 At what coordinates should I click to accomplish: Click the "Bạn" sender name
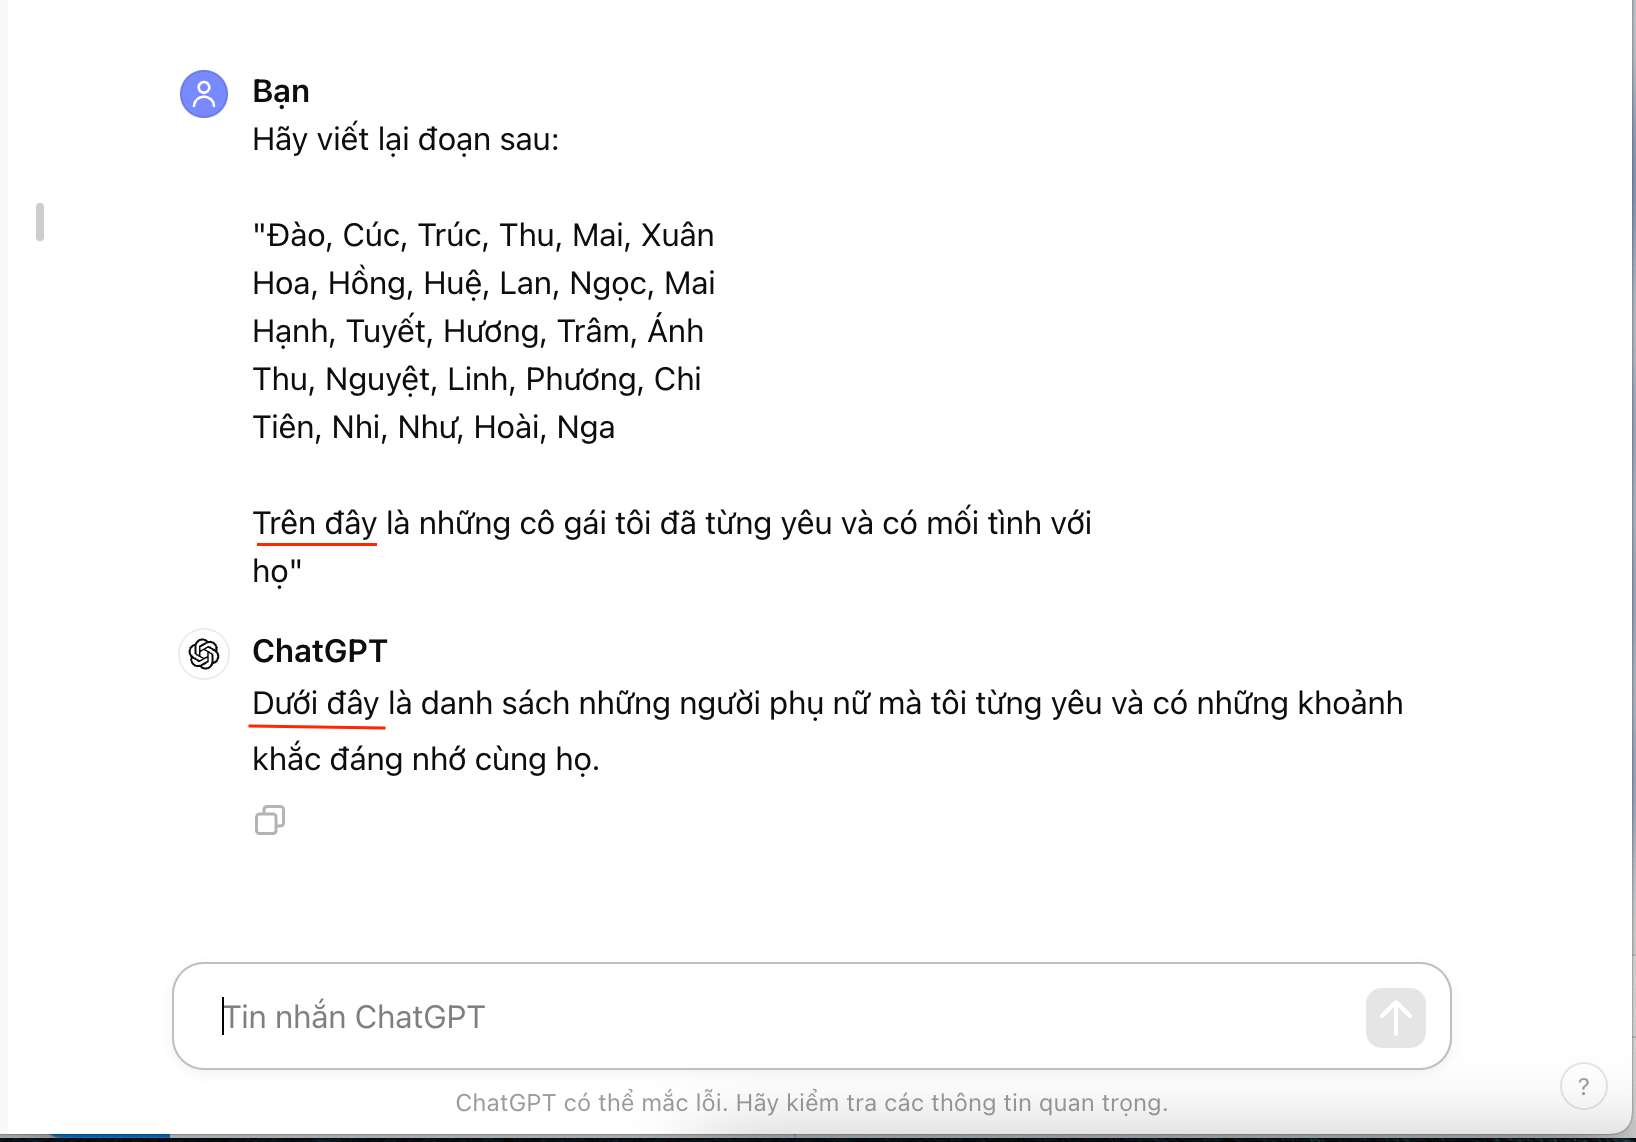point(281,91)
